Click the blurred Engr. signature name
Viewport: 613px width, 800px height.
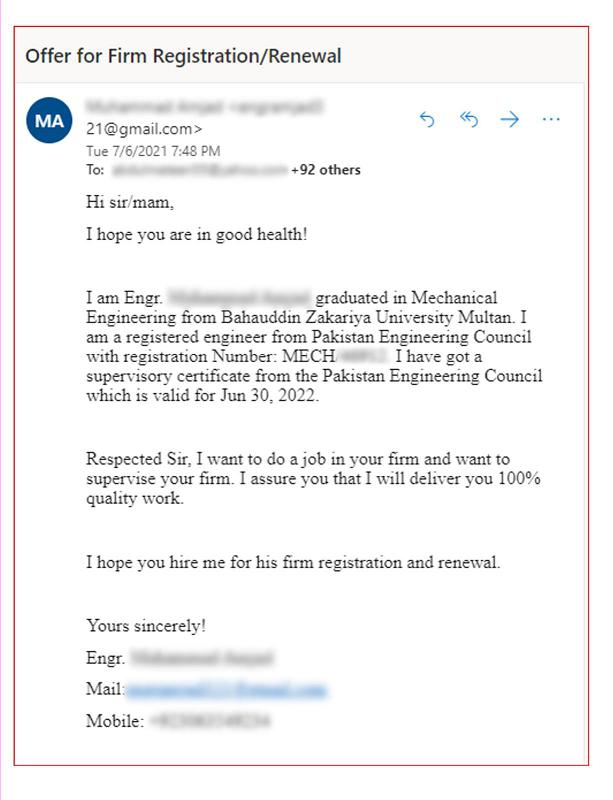[202, 658]
